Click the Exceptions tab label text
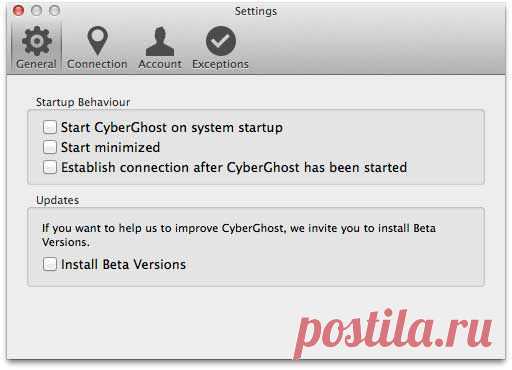 (220, 64)
